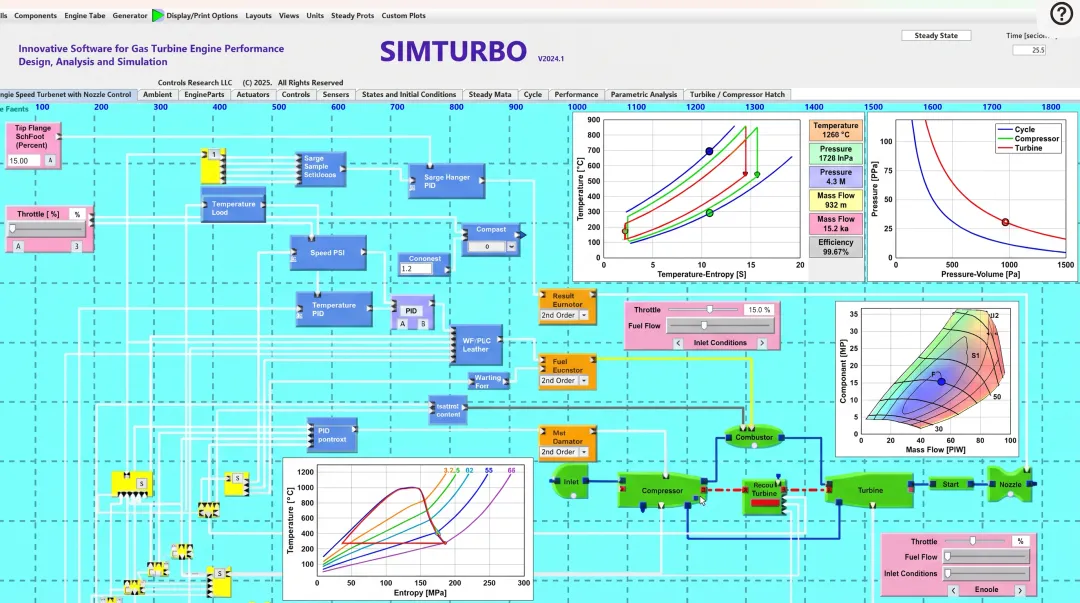The image size is (1080, 603).
Task: Toggle the A button in PID block
Action: [403, 324]
